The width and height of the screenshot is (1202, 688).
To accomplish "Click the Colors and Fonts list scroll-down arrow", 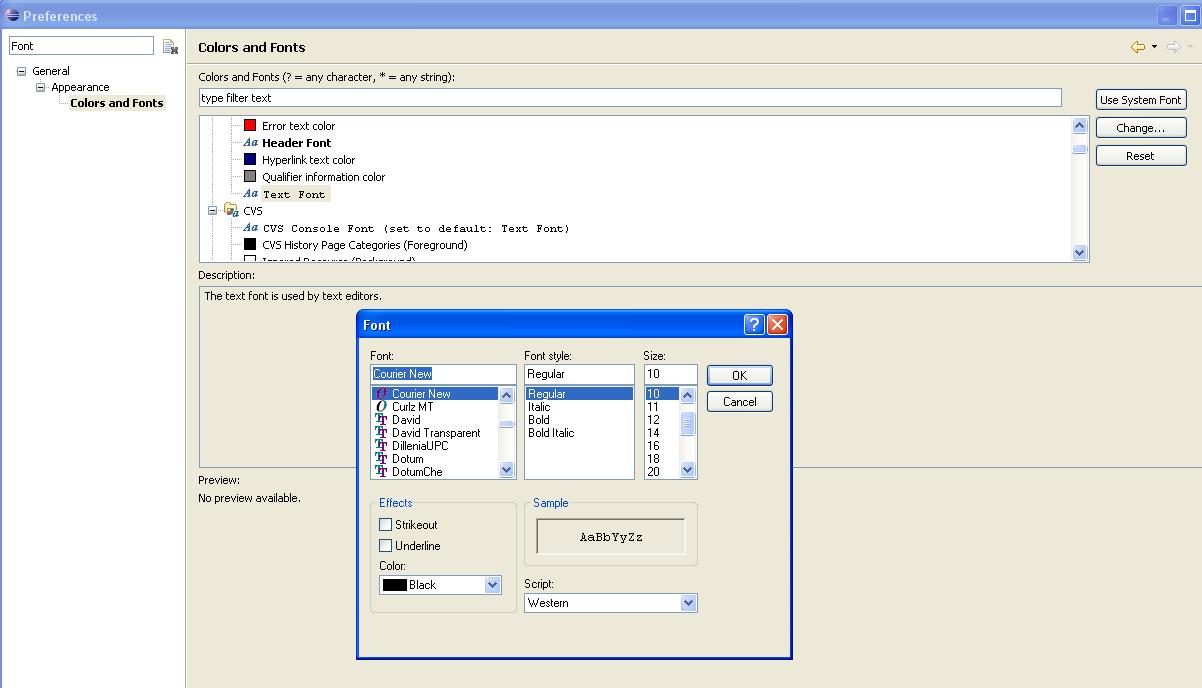I will click(x=1079, y=253).
